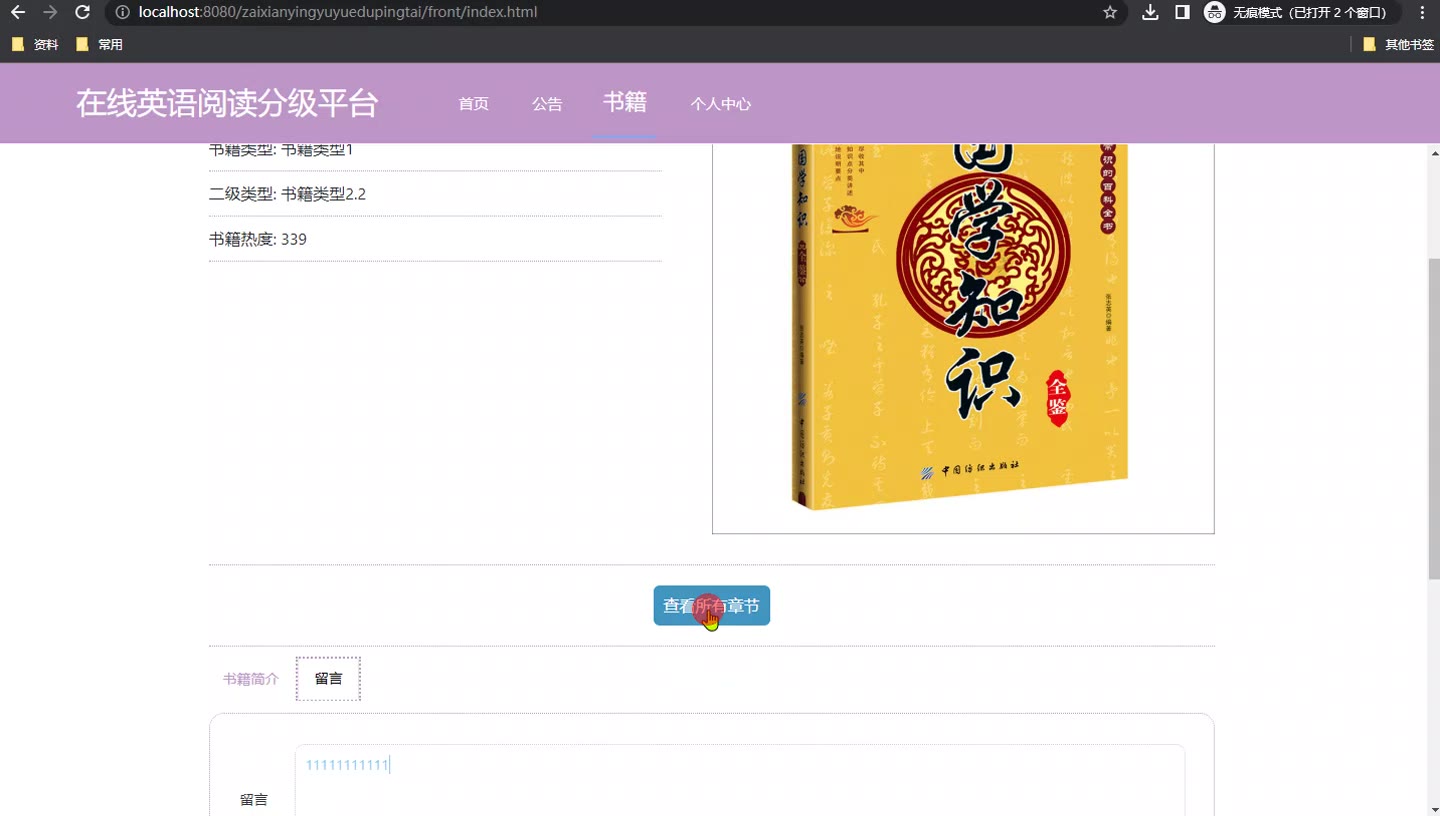The width and height of the screenshot is (1440, 816).
Task: Switch to the 书籍简介 tab
Action: (x=251, y=679)
